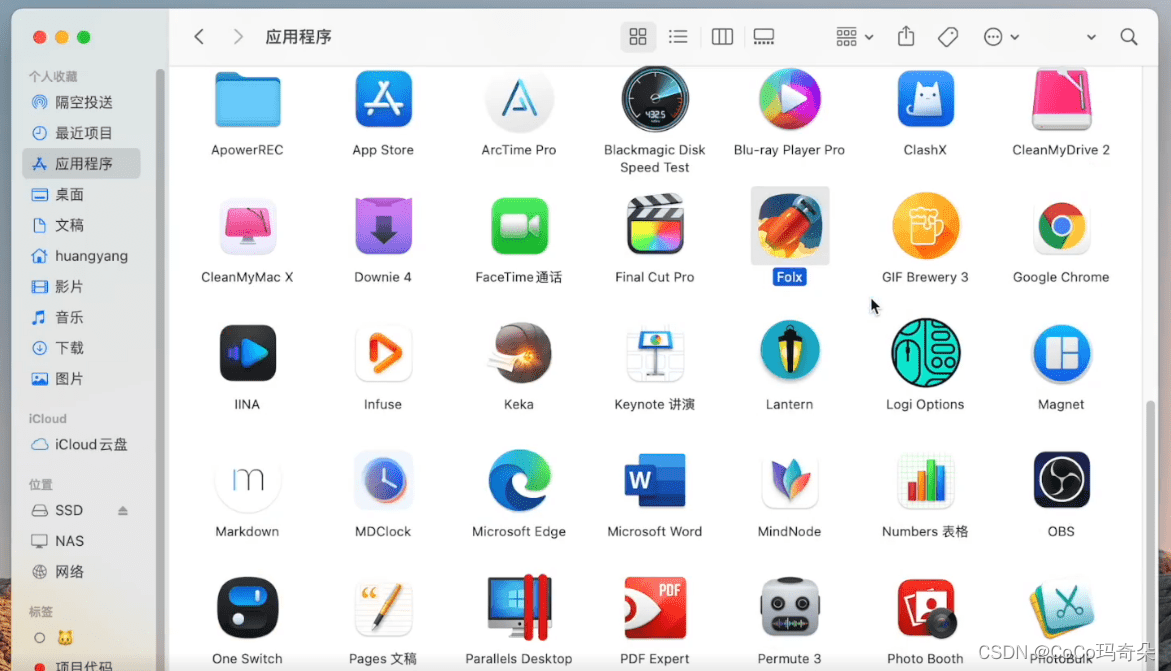Image resolution: width=1171 pixels, height=671 pixels.
Task: Select Microsoft Edge icon
Action: point(519,480)
